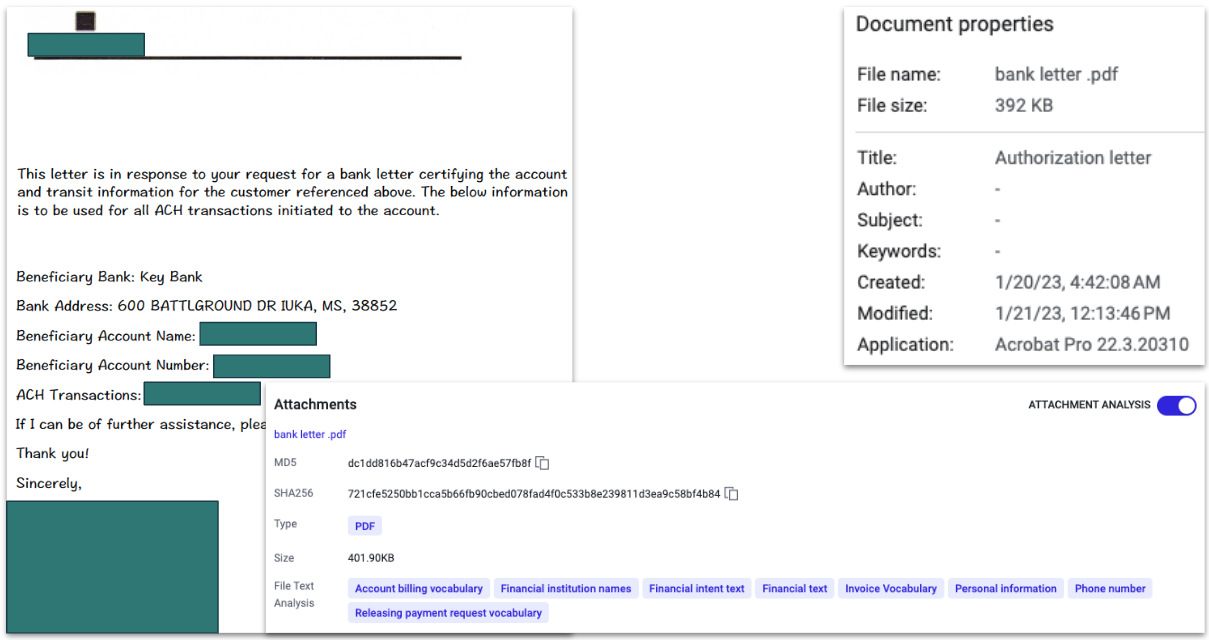Click the Keywords label in document properties

[x=899, y=251]
